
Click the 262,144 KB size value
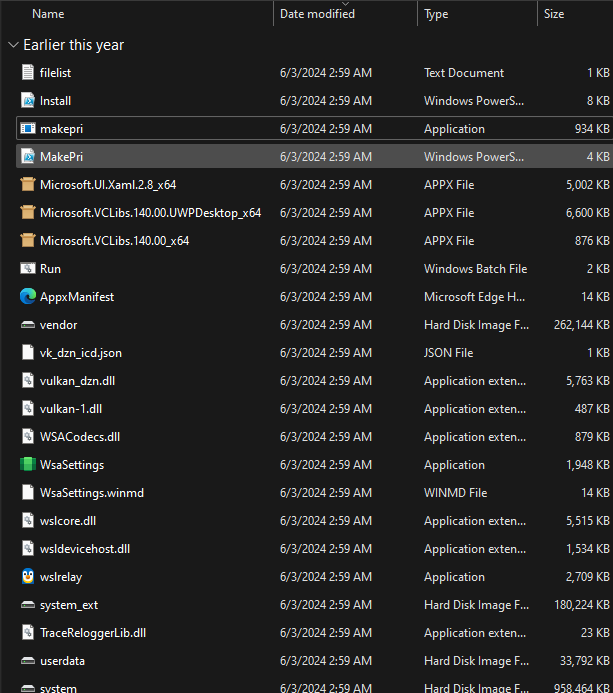click(582, 325)
